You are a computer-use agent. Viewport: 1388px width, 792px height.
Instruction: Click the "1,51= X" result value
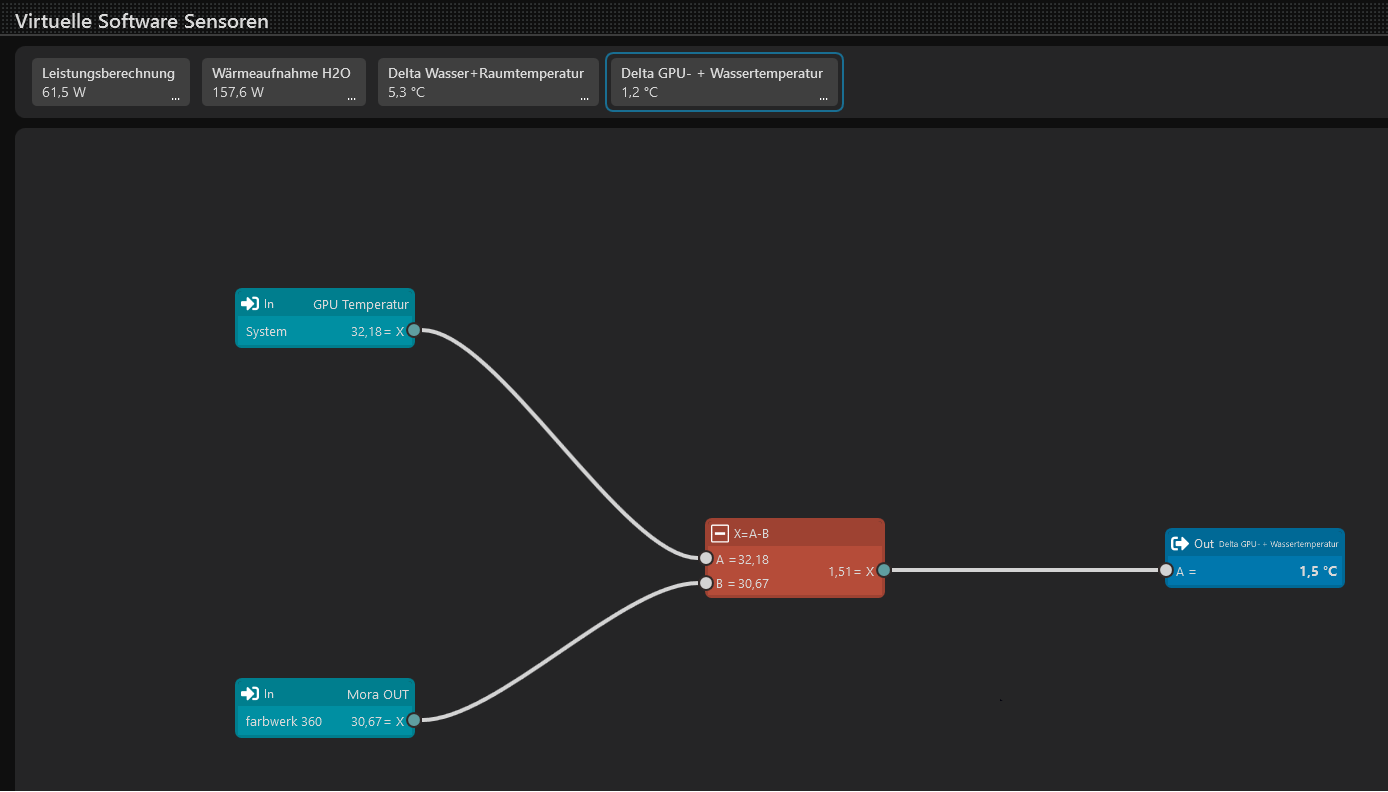[851, 571]
